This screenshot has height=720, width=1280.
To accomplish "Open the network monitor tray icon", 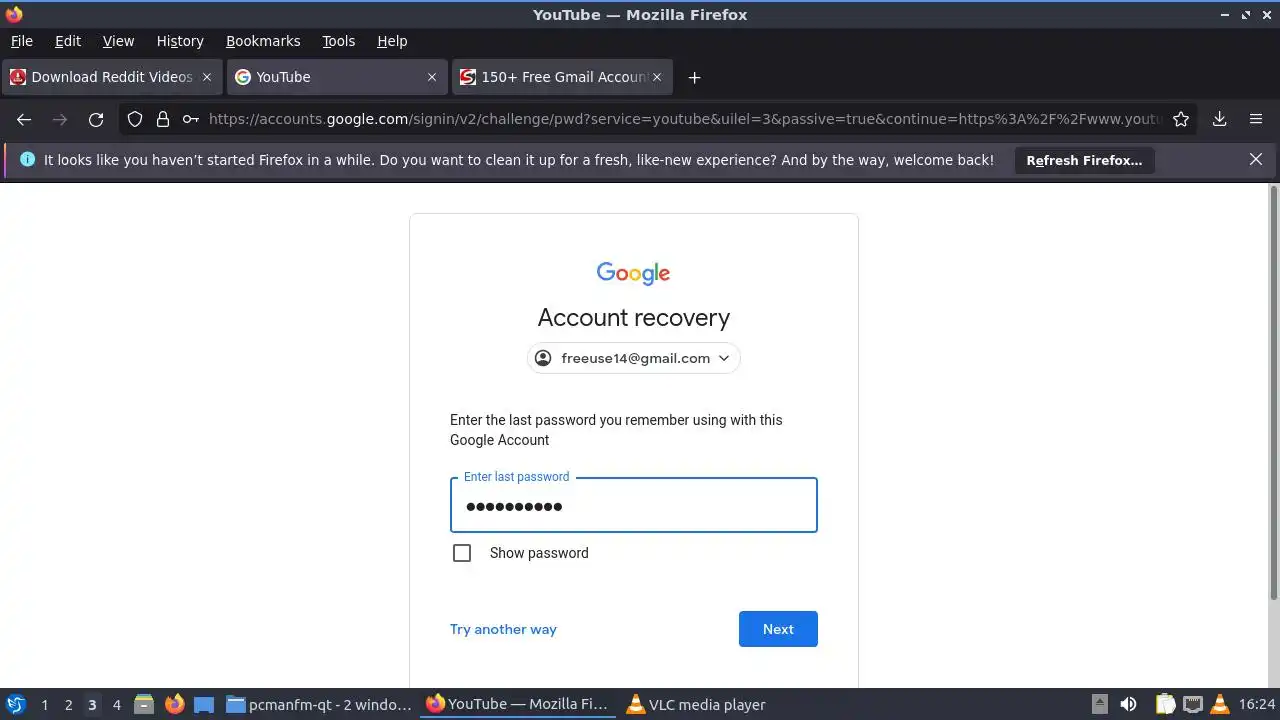I will pyautogui.click(x=1192, y=704).
